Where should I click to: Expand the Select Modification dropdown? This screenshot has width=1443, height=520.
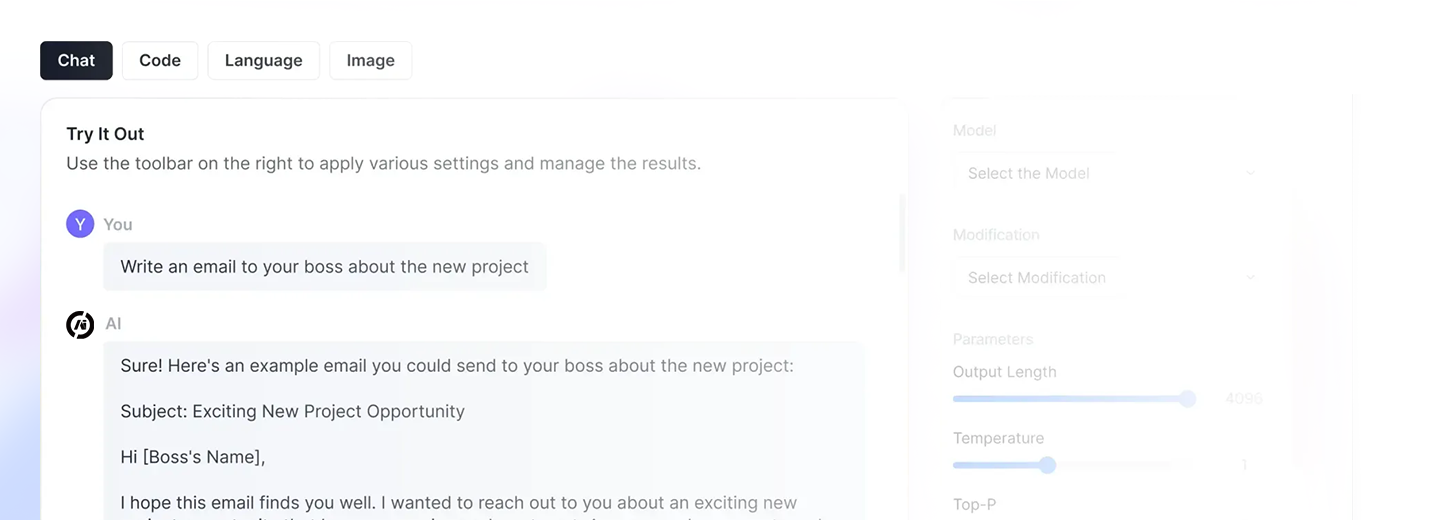point(1110,277)
